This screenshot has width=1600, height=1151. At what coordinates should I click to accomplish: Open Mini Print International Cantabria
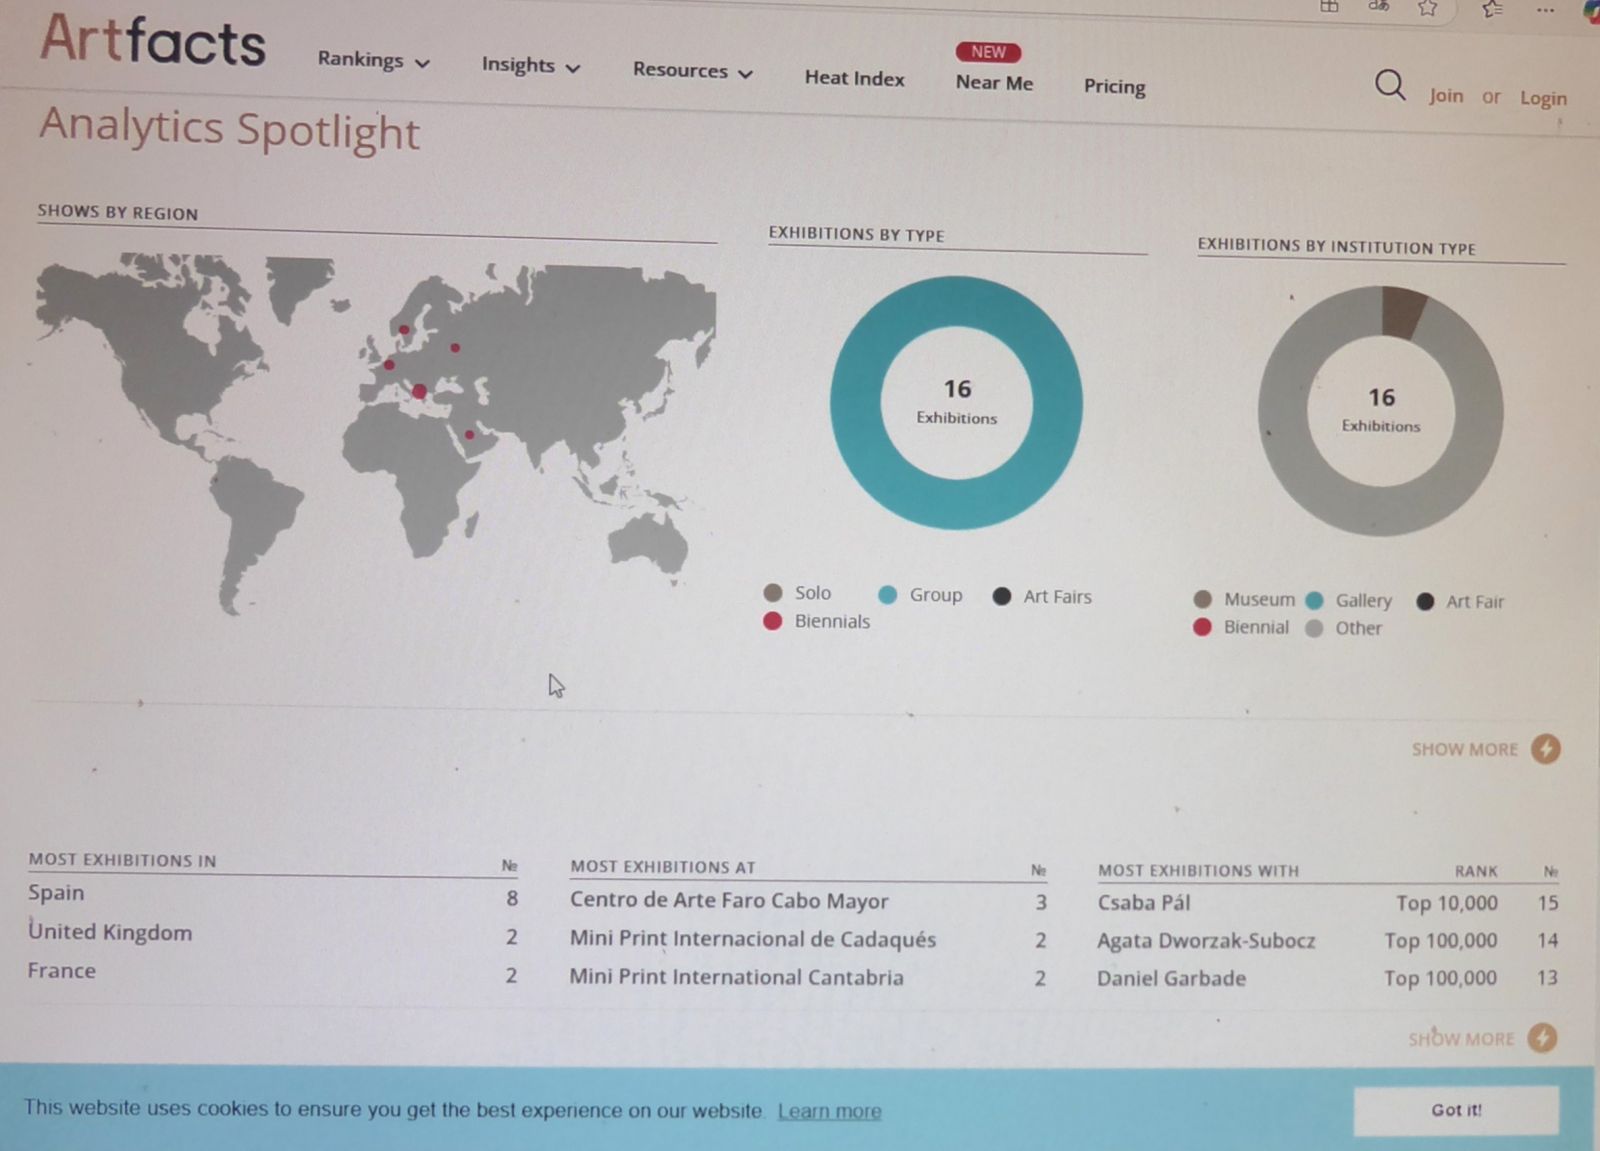point(736,977)
